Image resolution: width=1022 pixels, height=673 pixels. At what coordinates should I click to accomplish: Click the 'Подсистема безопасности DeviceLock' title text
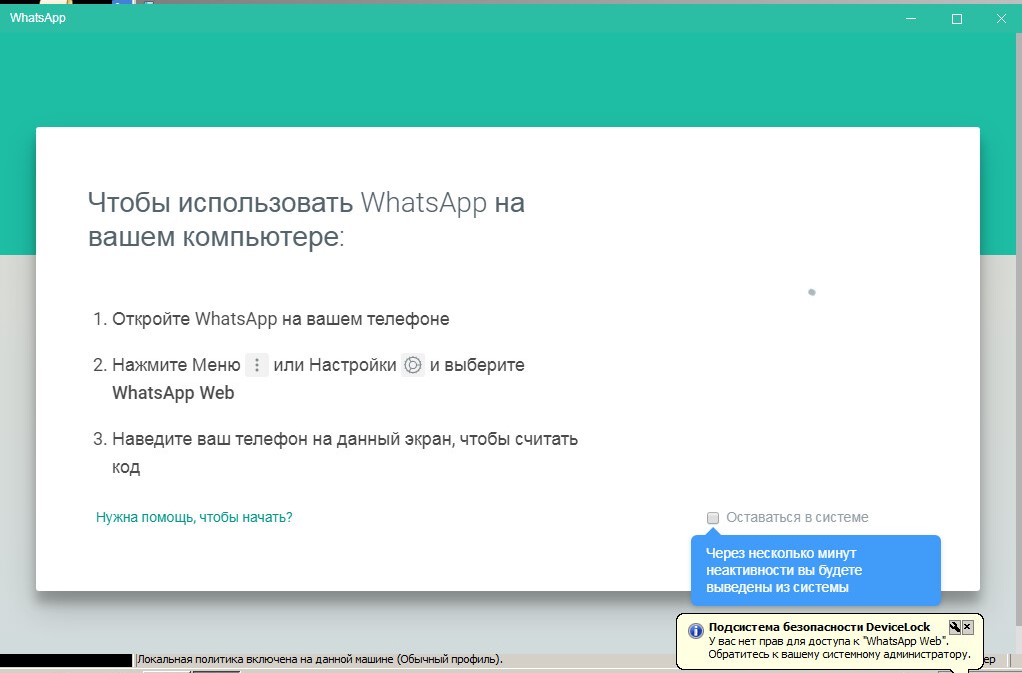[x=819, y=627]
